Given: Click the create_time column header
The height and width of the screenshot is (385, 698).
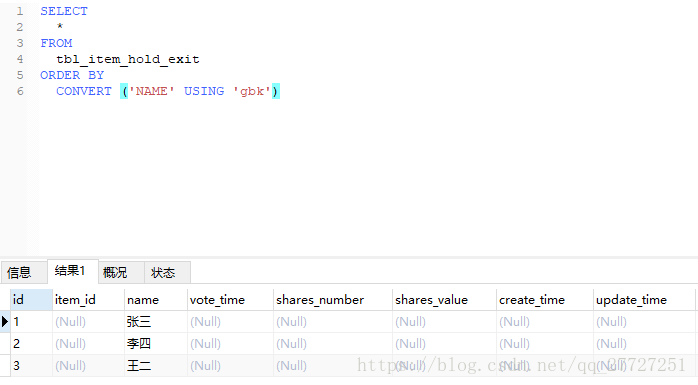Looking at the screenshot, I should coord(545,300).
